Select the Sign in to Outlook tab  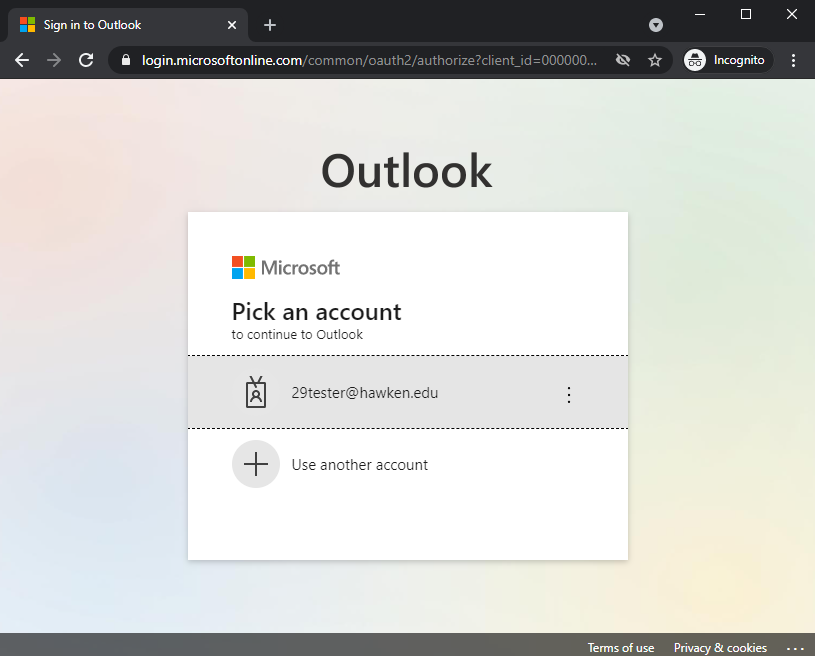[127, 25]
